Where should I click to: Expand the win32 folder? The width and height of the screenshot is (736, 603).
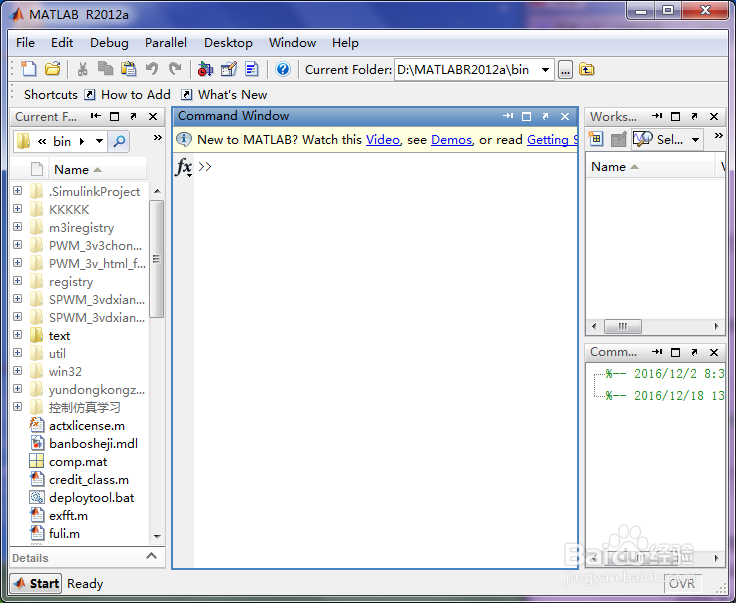coord(18,371)
